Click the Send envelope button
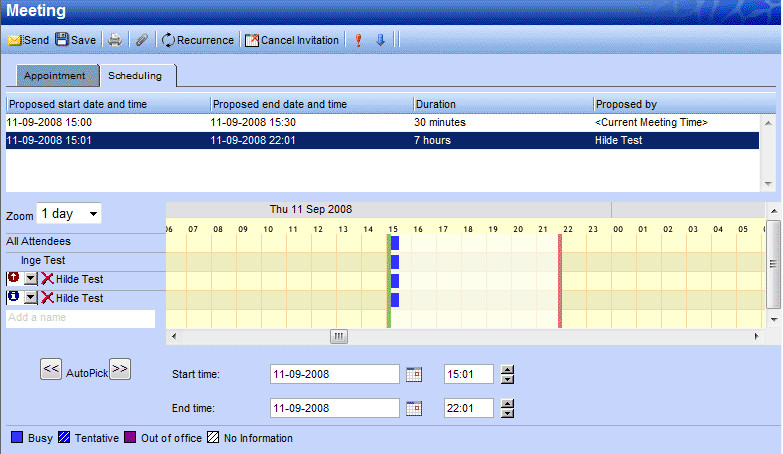 28,40
